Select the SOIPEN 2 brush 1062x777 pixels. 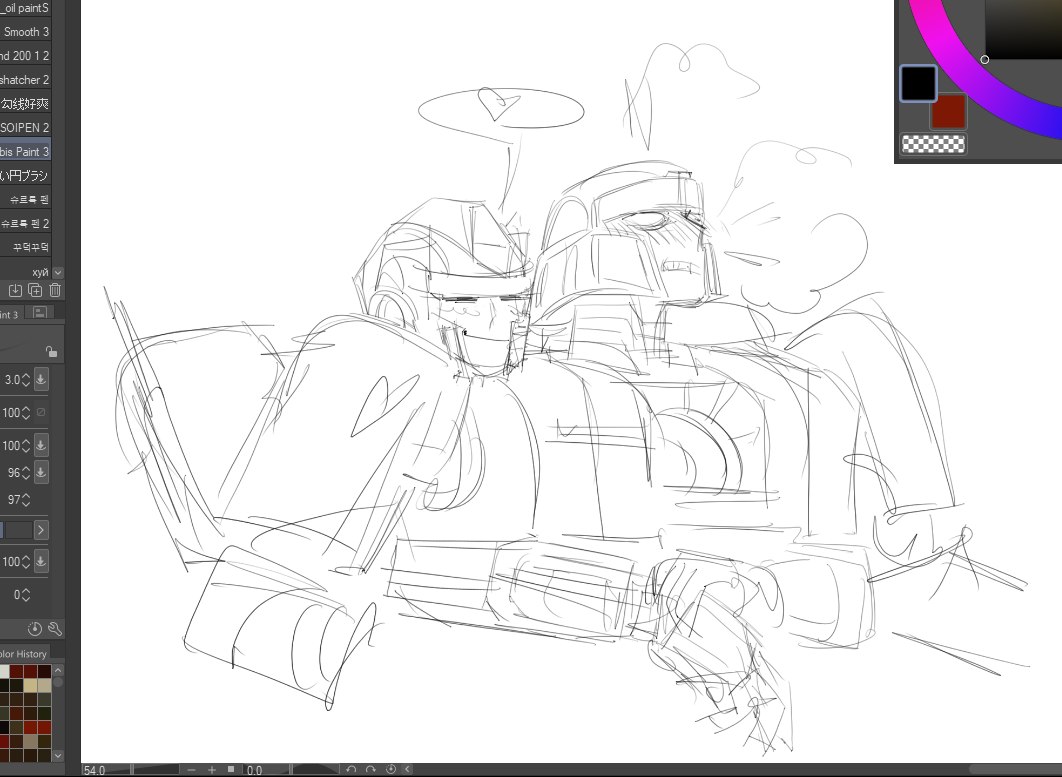coord(25,127)
